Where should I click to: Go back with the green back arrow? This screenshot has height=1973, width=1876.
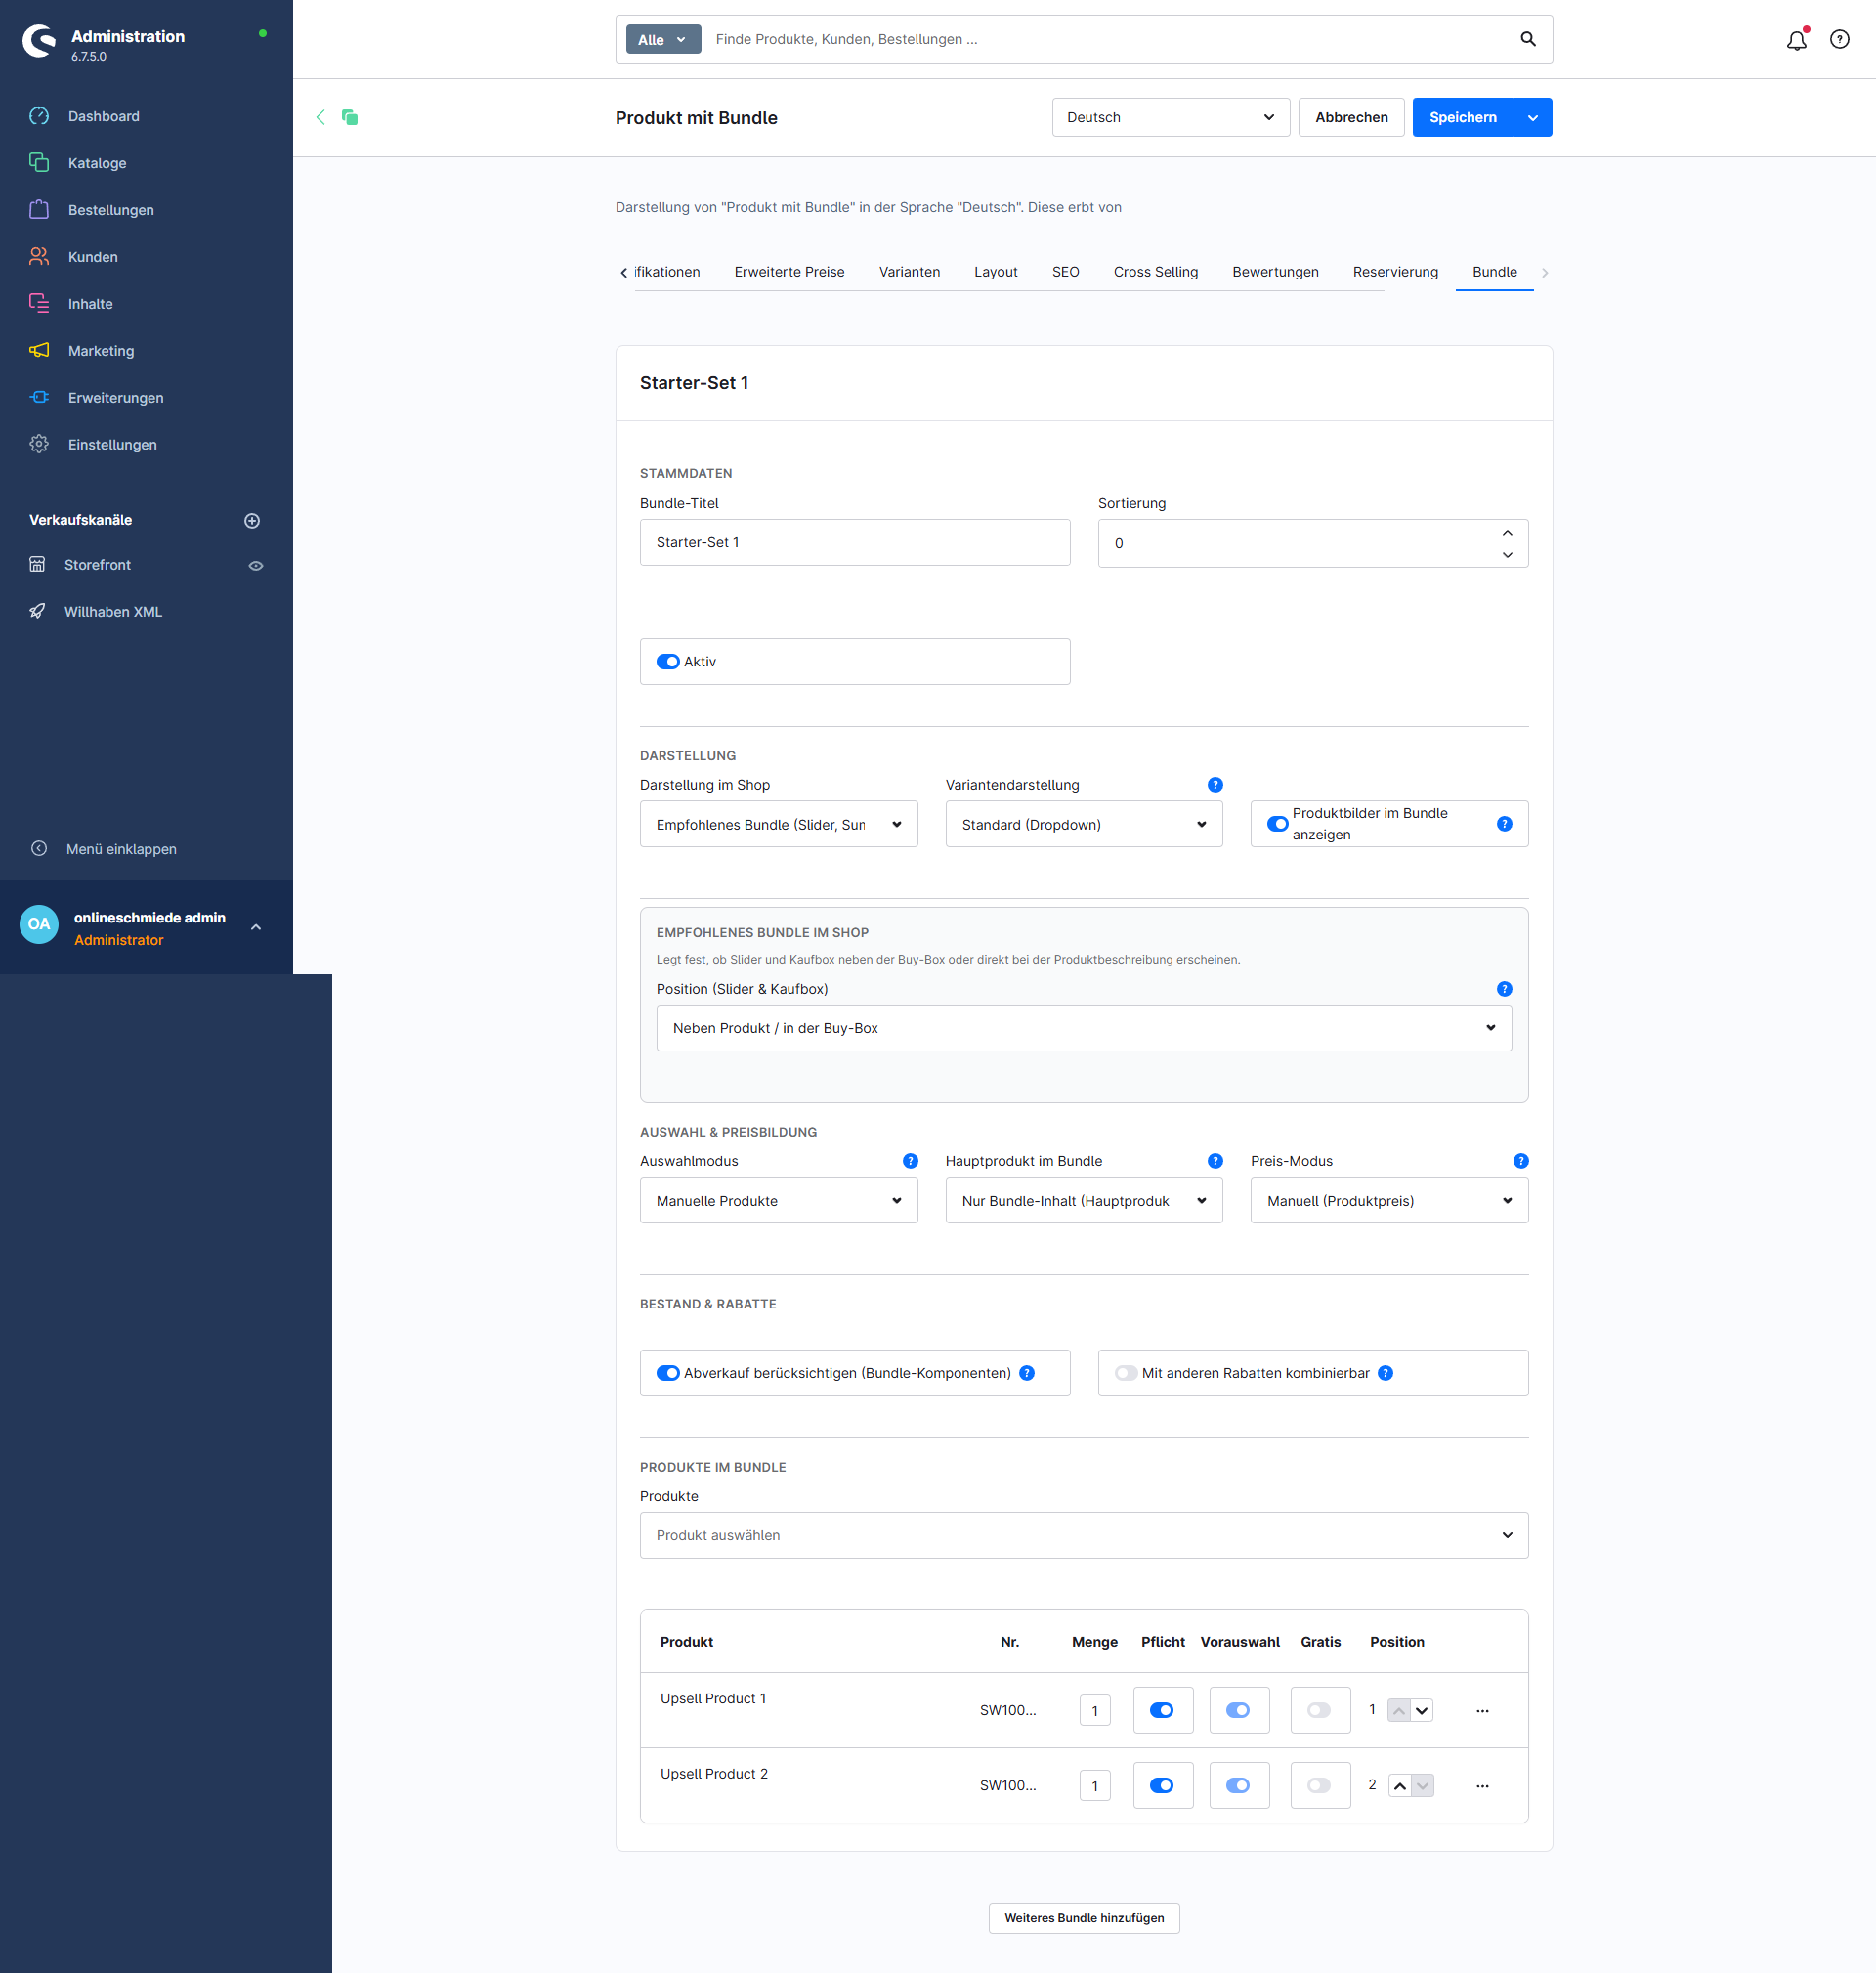click(320, 117)
